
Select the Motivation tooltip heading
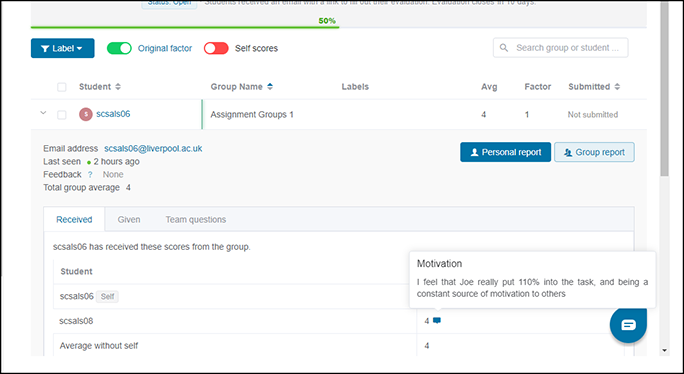pos(439,264)
